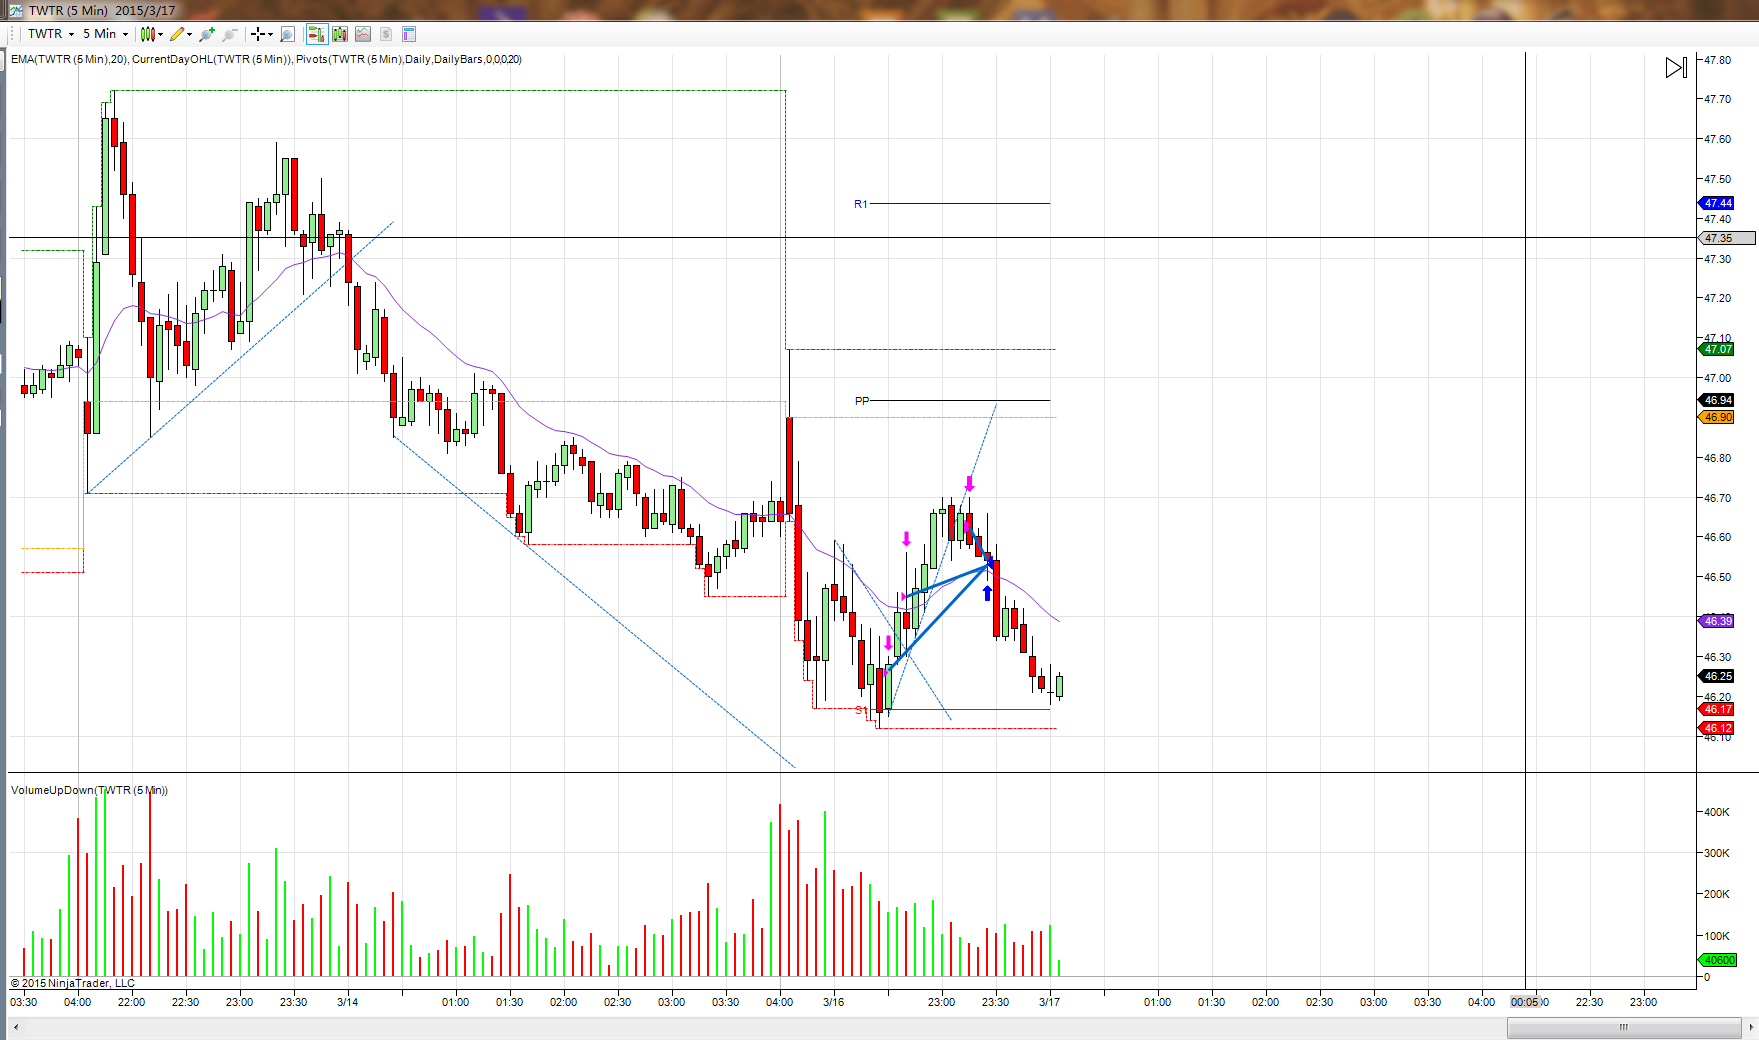Click the grey 47.35 crosshair price marker
This screenshot has height=1040, width=1759.
click(x=1726, y=238)
